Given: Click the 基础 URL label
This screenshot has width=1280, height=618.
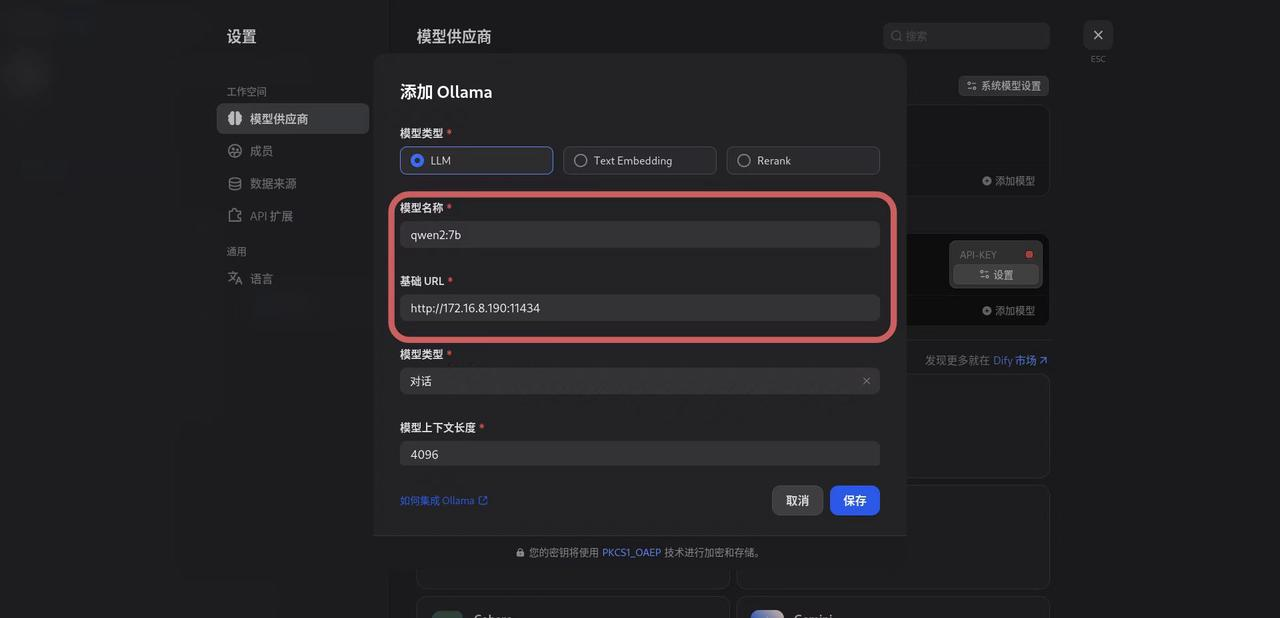Looking at the screenshot, I should click(x=422, y=281).
